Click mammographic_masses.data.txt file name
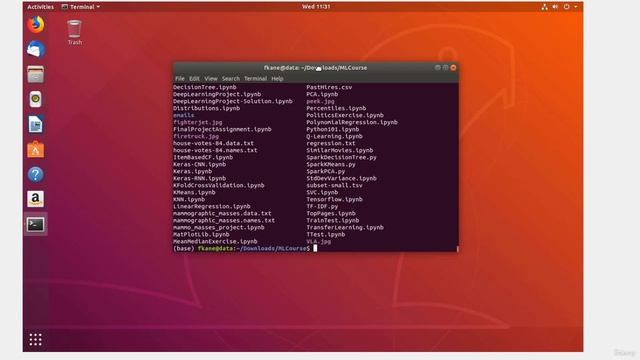640x360 pixels. [x=222, y=213]
